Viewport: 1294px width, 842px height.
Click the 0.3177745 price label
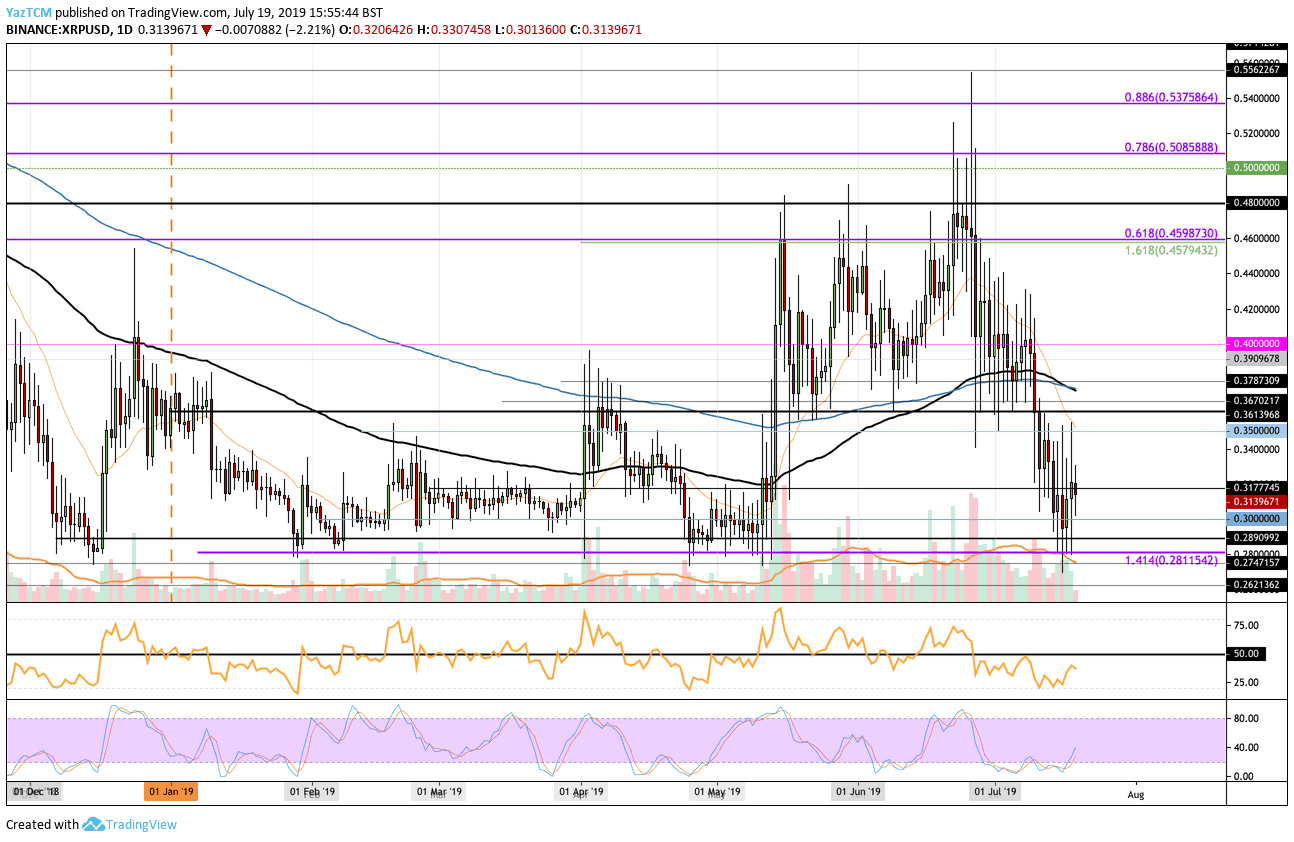1255,488
